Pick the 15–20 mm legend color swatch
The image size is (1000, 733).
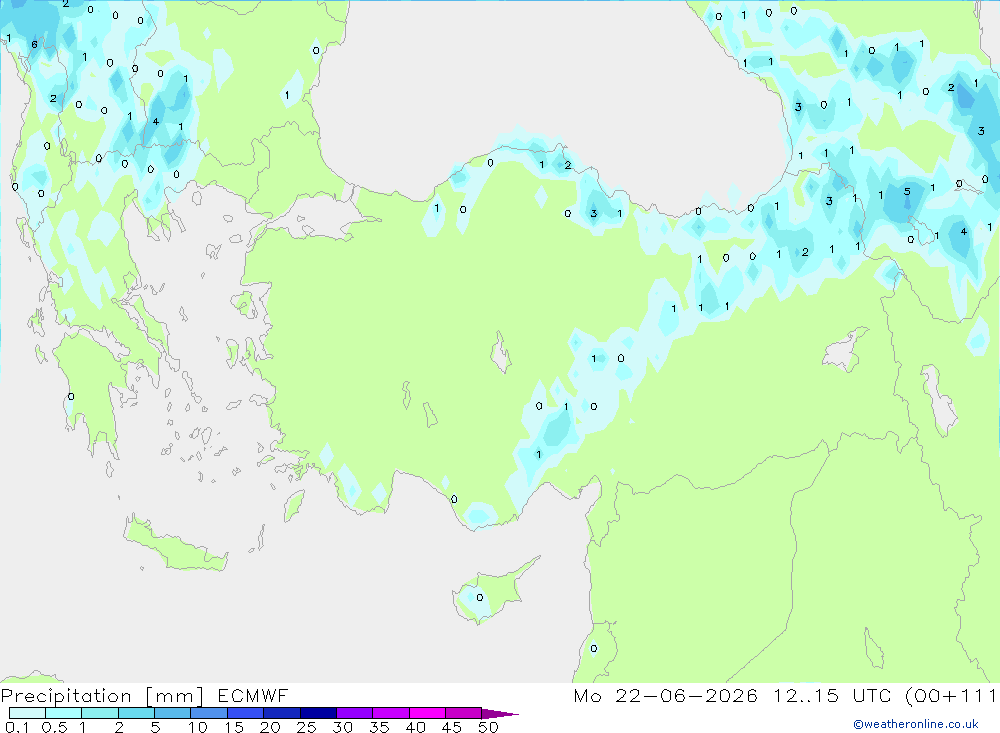point(246,713)
